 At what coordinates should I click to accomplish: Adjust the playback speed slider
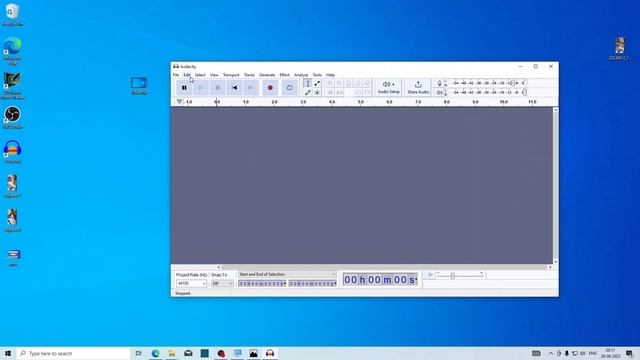(452, 276)
